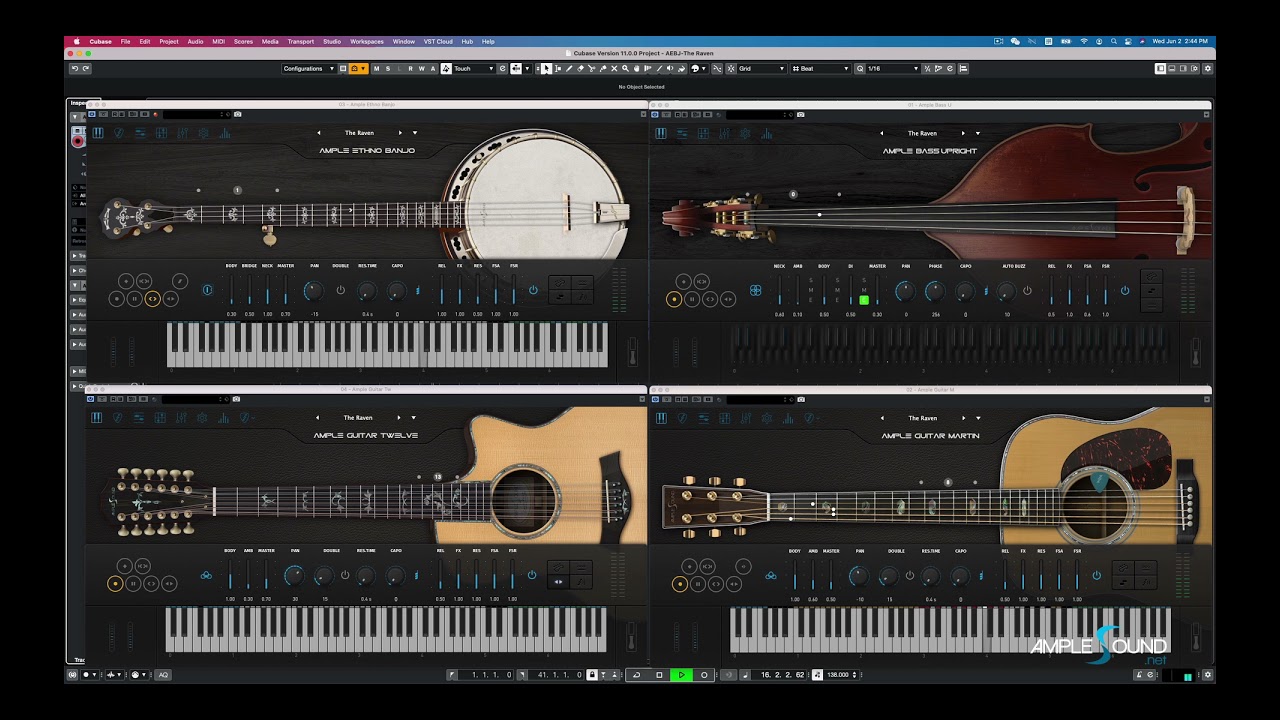Screen dimensions: 1280x720
Task: Click the 138.000 tempo value field
Action: click(x=838, y=674)
